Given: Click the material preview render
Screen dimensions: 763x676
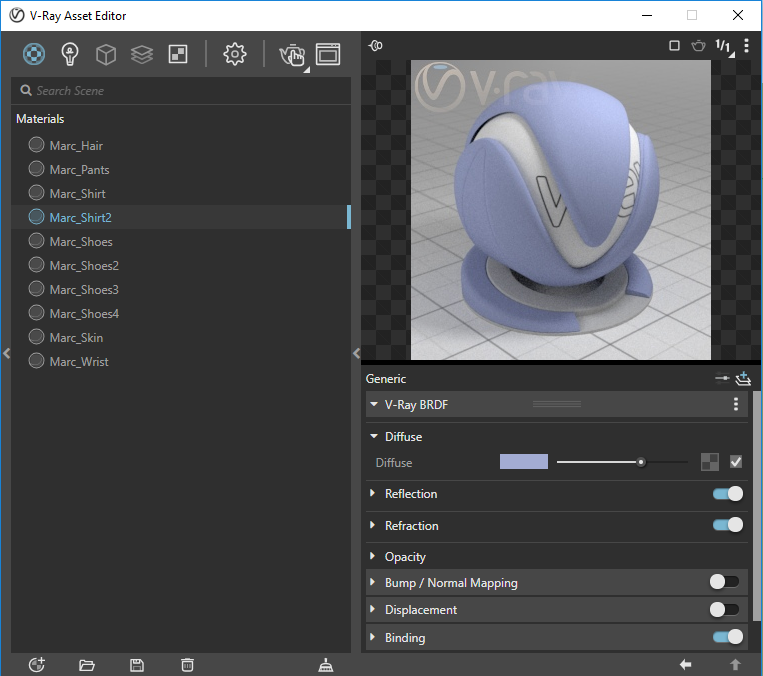Looking at the screenshot, I should (x=561, y=210).
